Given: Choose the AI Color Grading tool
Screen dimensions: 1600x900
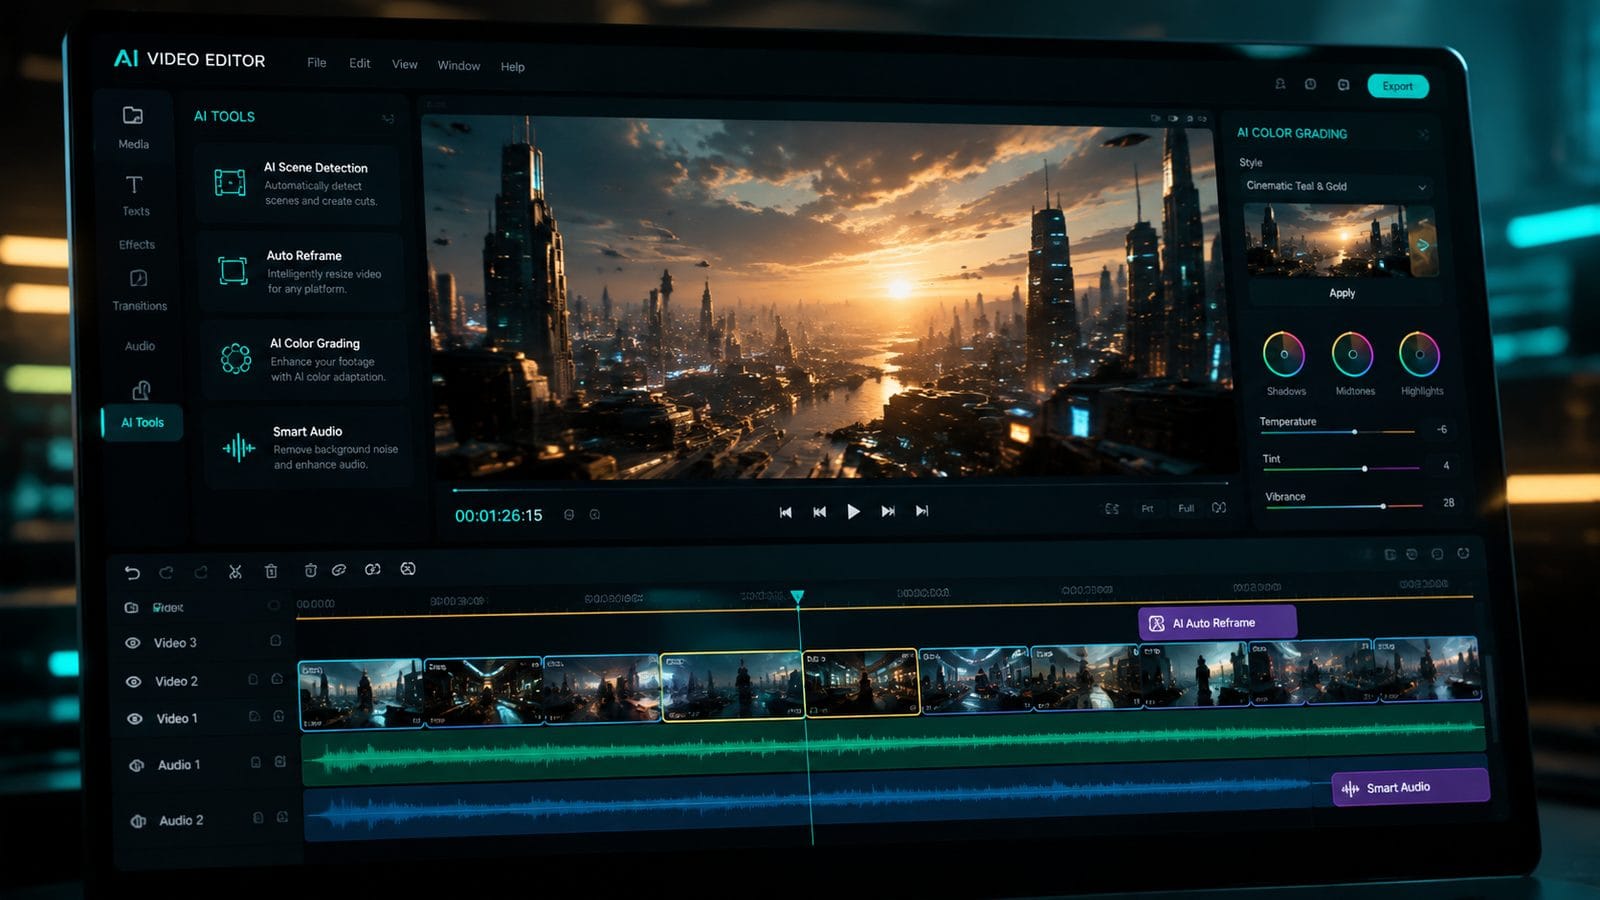Looking at the screenshot, I should [303, 359].
